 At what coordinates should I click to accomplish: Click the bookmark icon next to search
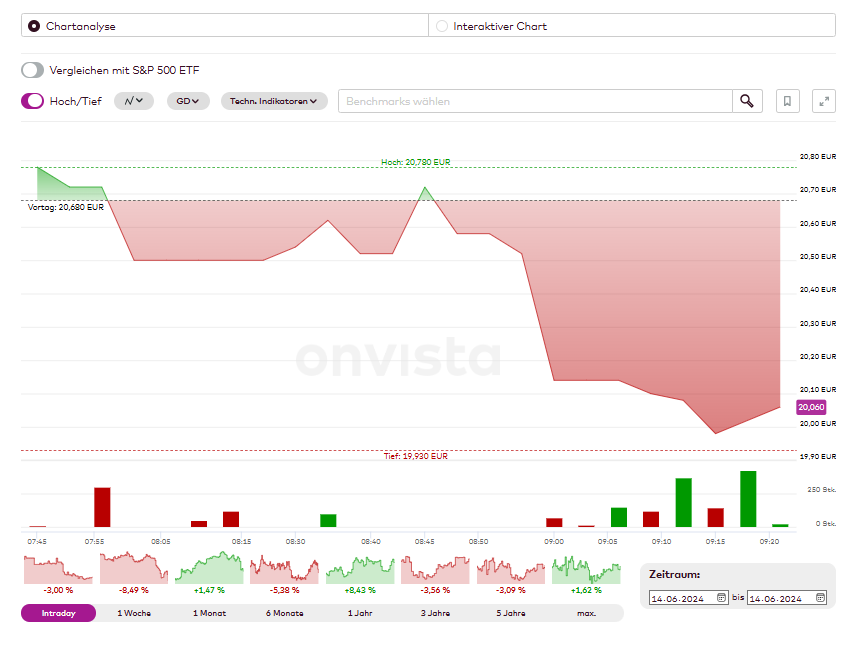tap(787, 100)
